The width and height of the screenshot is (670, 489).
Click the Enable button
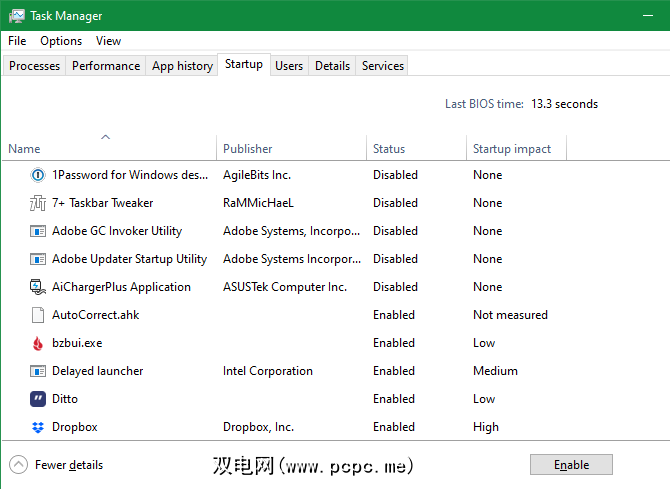tap(571, 465)
